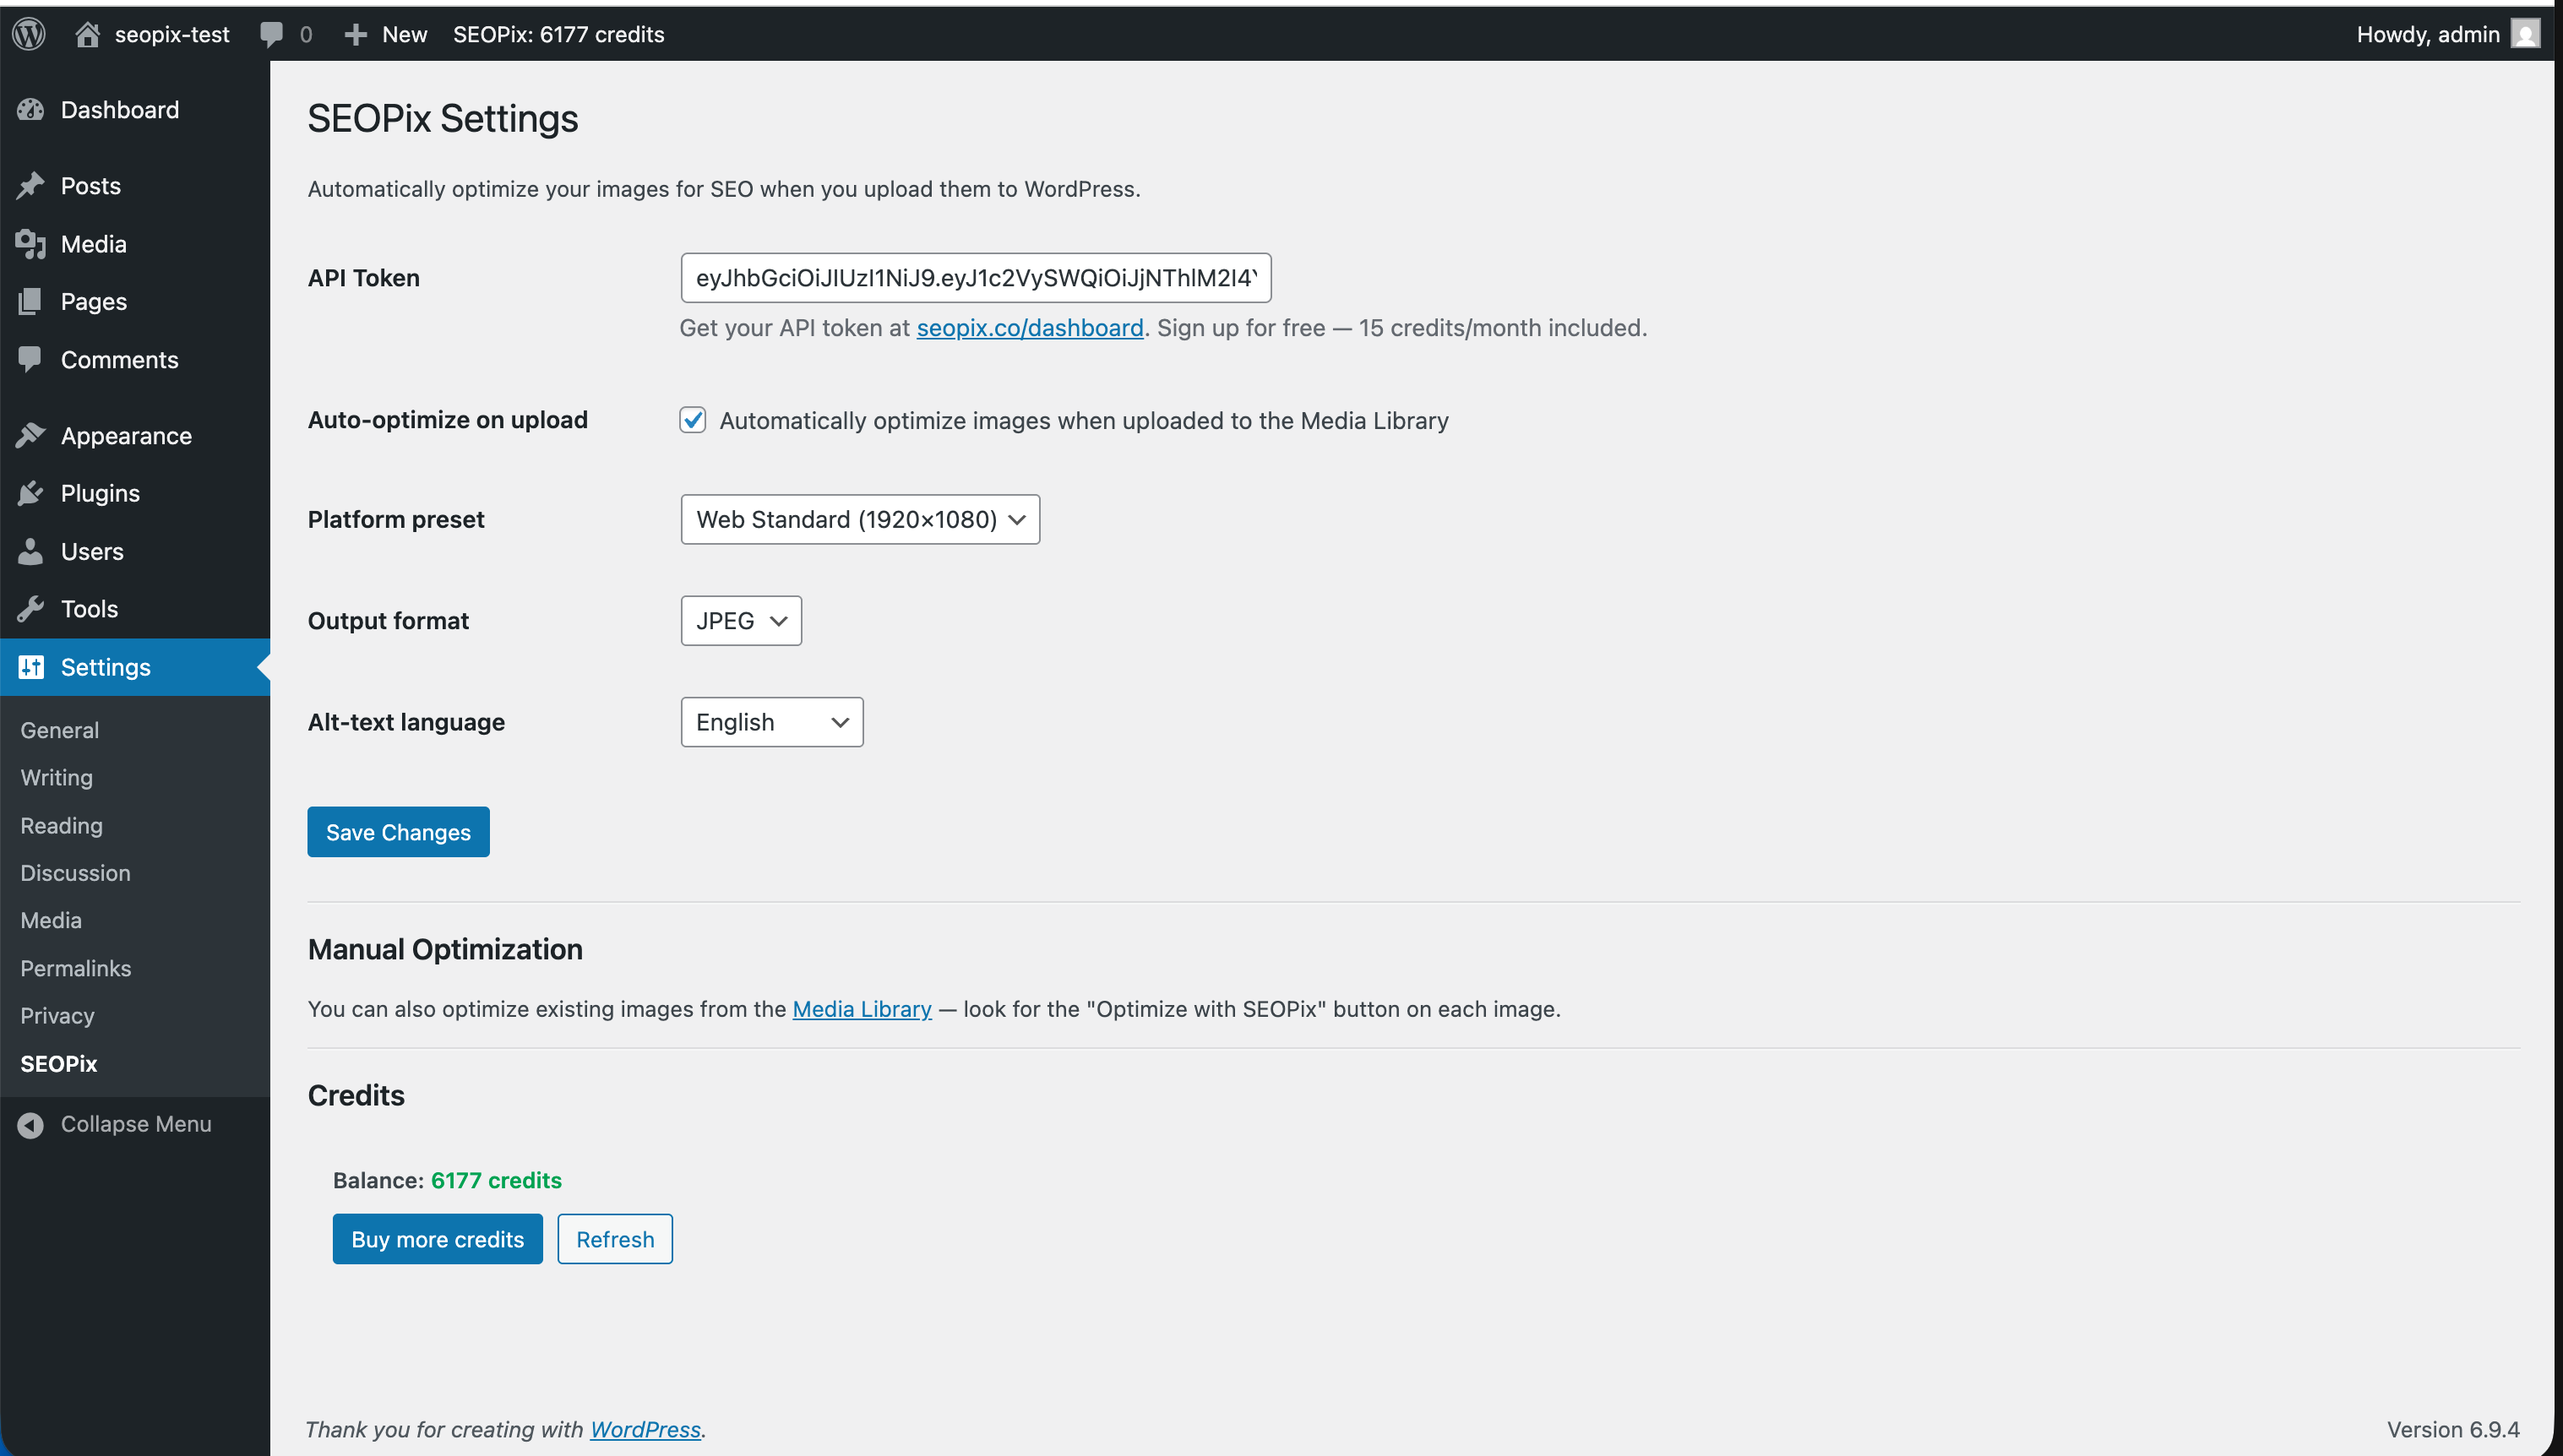This screenshot has height=1456, width=2563.
Task: Open the Alt-text language selector
Action: pos(771,721)
